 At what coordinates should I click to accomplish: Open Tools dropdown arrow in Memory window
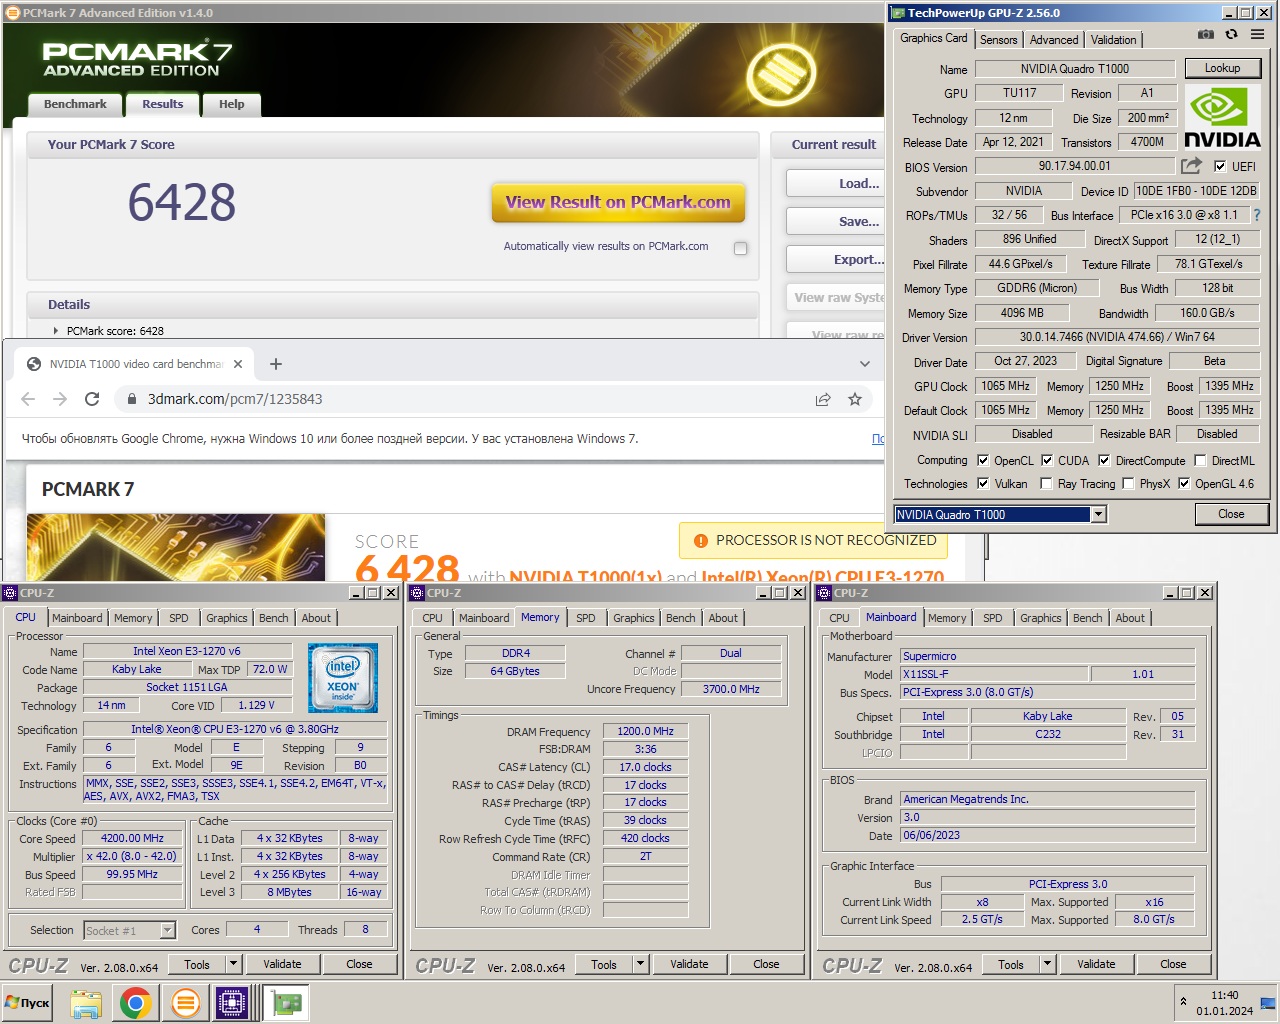click(x=641, y=964)
